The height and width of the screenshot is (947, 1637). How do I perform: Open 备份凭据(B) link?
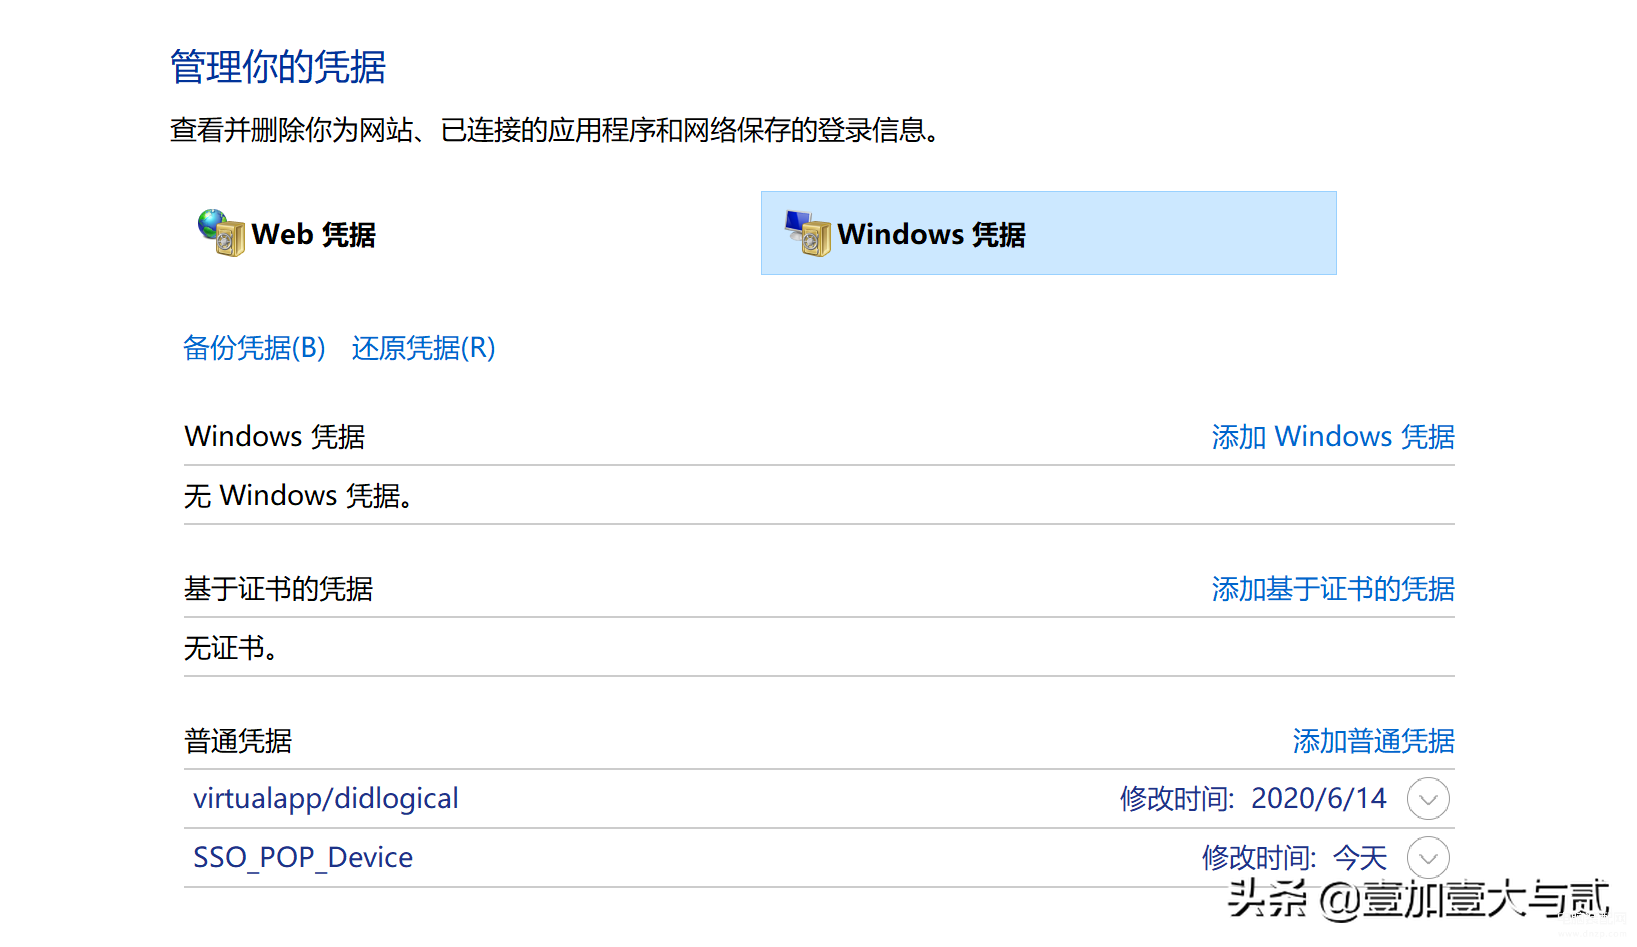(x=254, y=348)
